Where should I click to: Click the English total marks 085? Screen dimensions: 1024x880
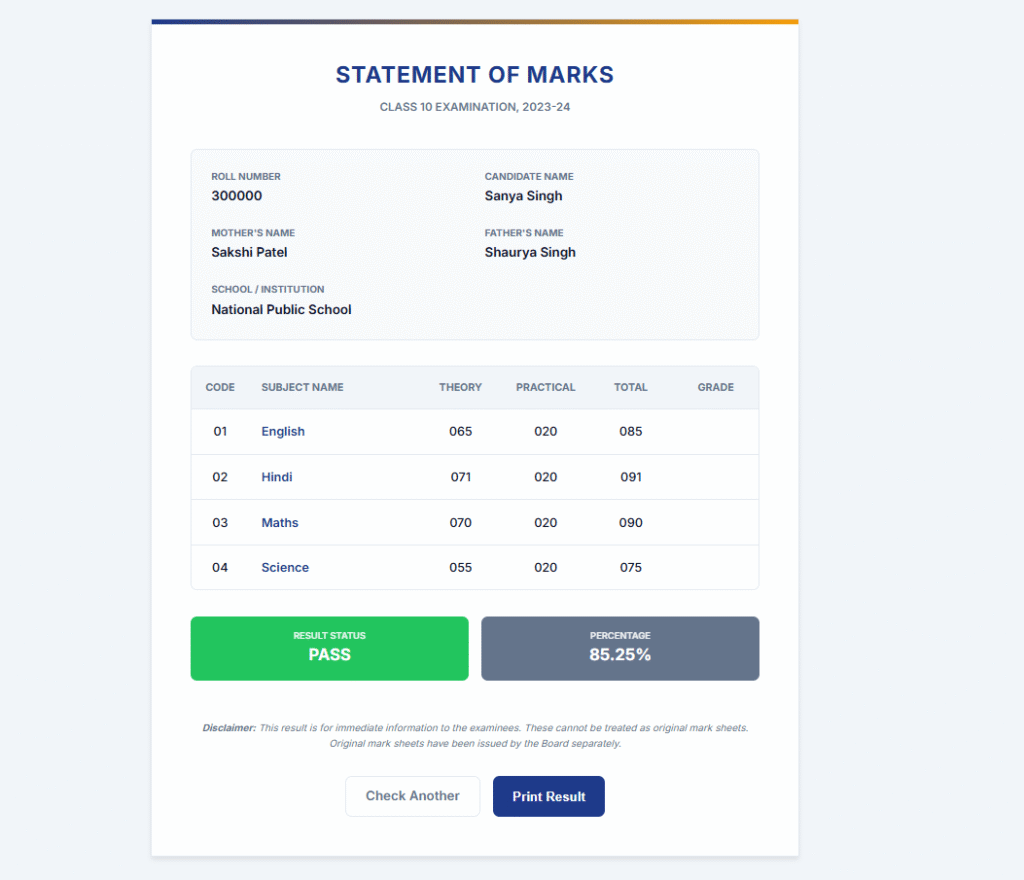[x=631, y=432]
